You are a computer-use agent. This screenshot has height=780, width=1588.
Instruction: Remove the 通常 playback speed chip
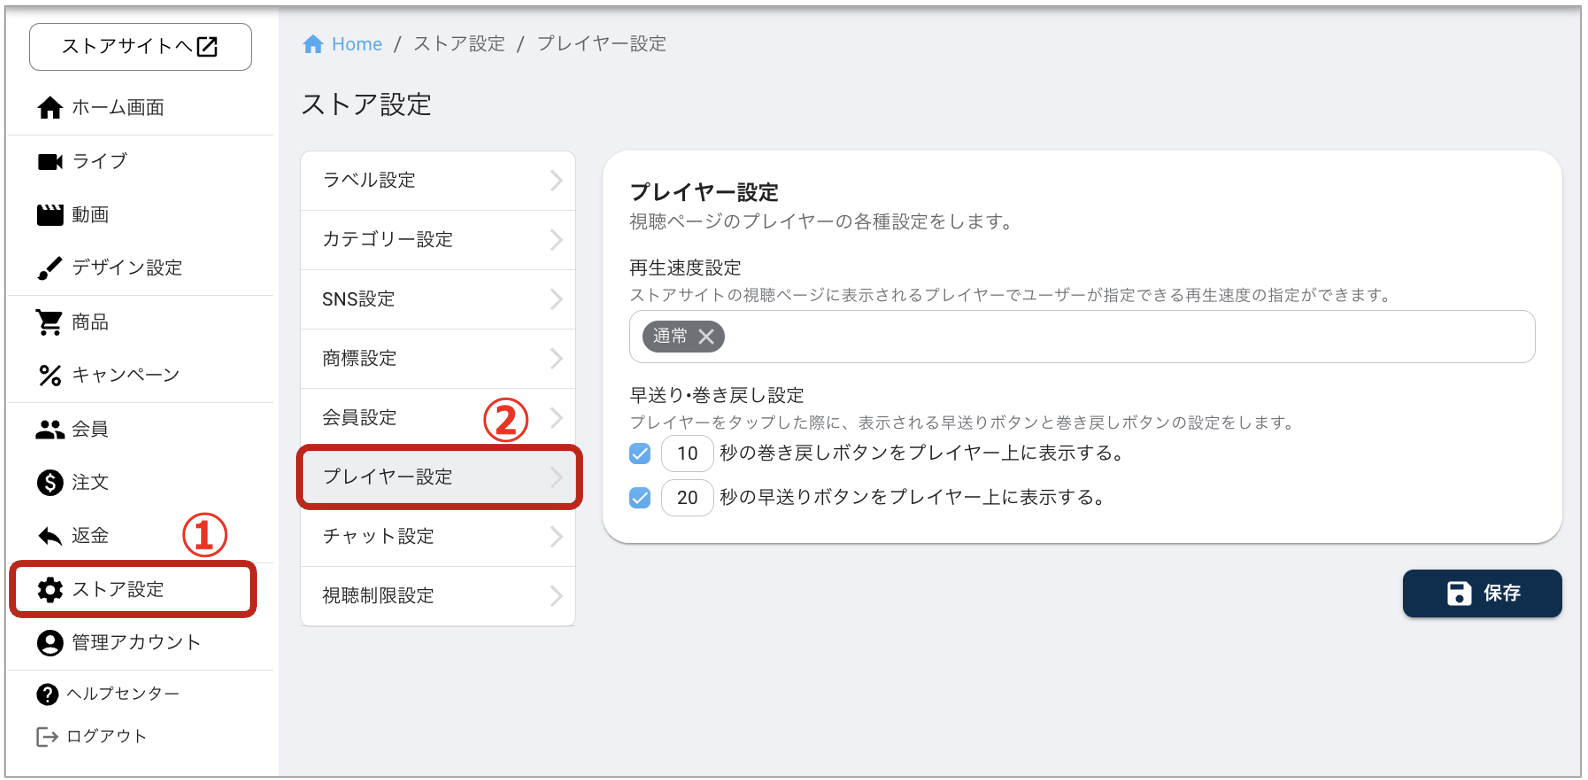click(709, 336)
